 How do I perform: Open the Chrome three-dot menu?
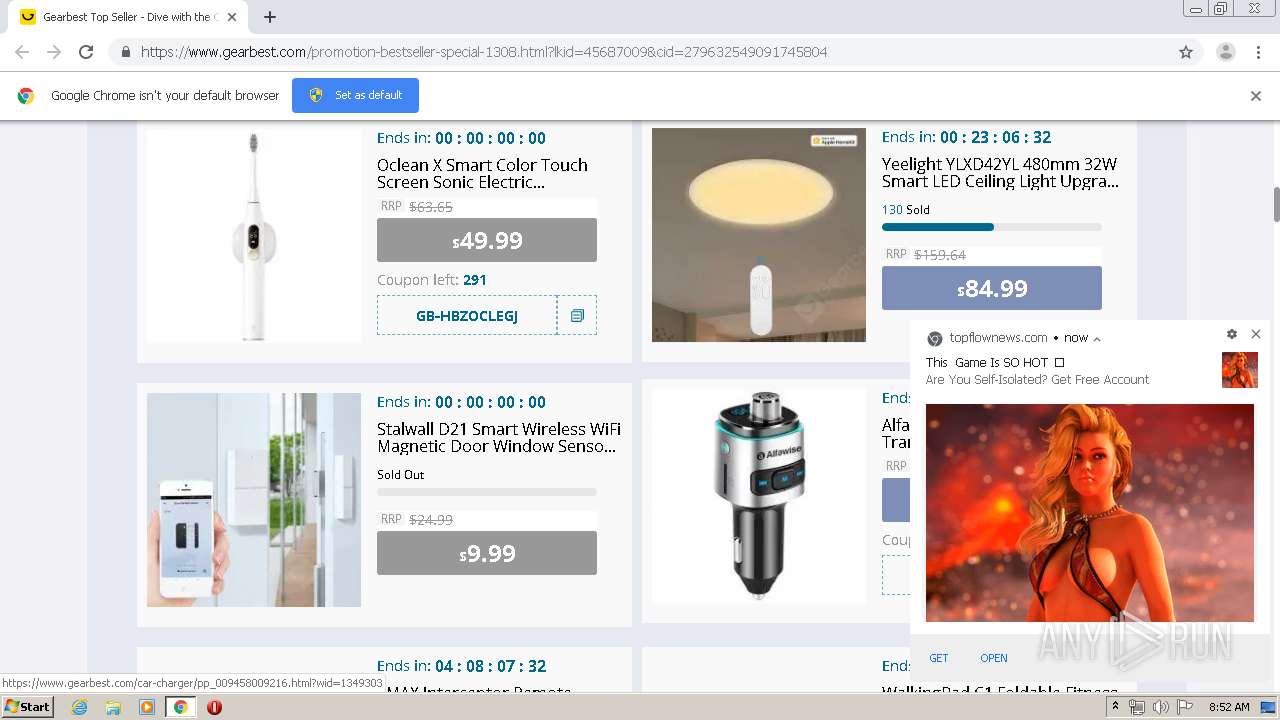pos(1258,52)
